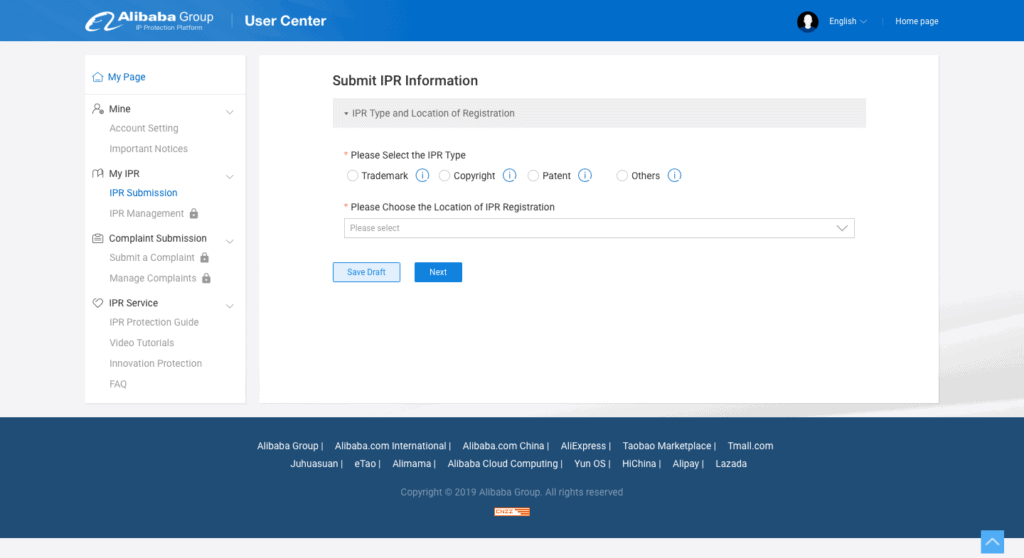This screenshot has height=558, width=1024.
Task: Choose the Patent IPR type option
Action: click(533, 176)
